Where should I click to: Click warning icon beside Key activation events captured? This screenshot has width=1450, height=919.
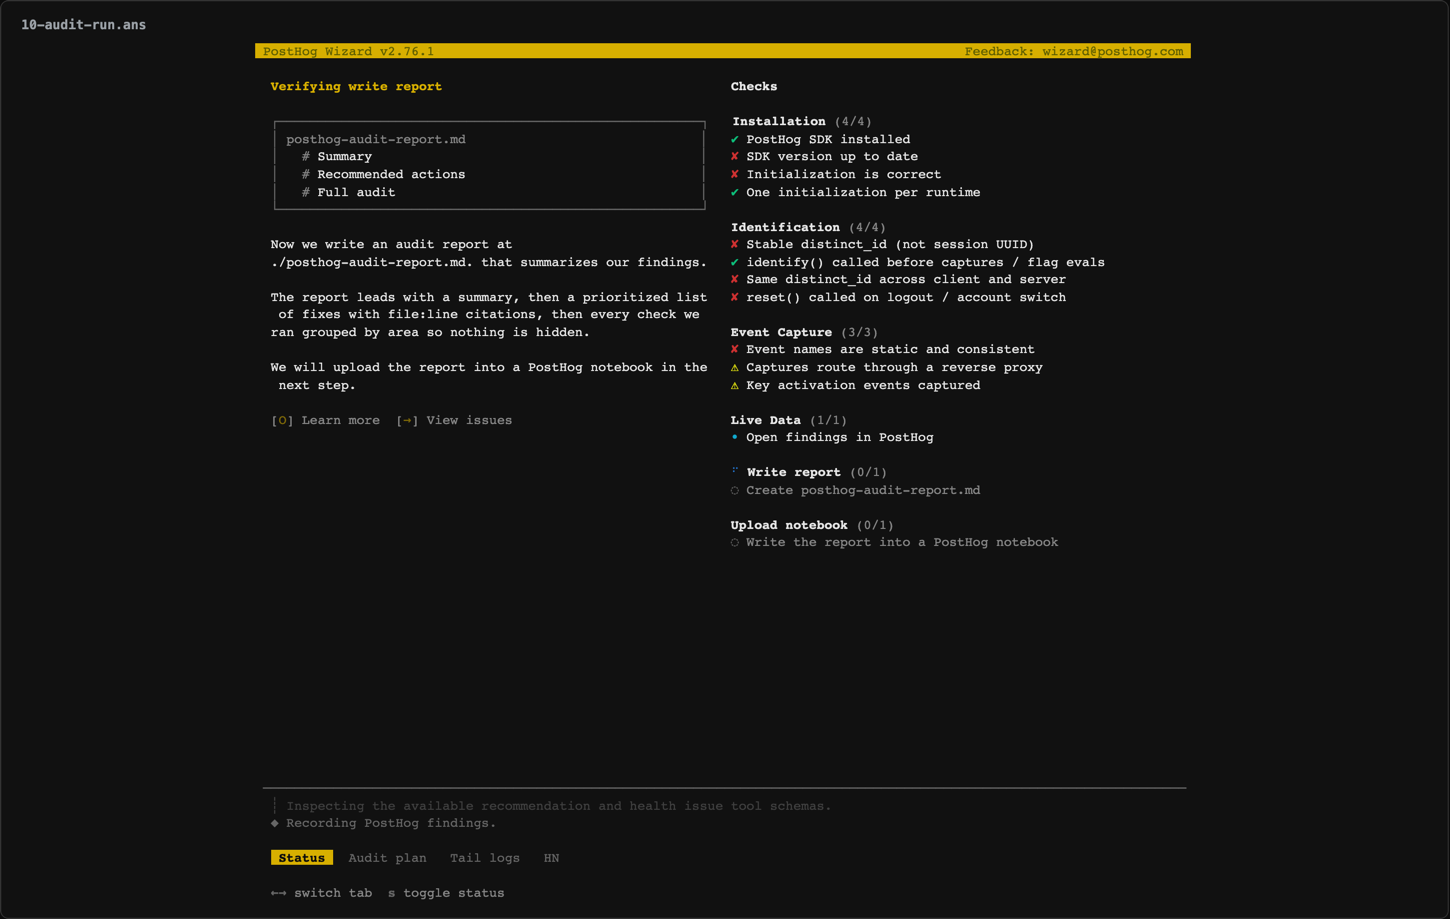point(735,385)
